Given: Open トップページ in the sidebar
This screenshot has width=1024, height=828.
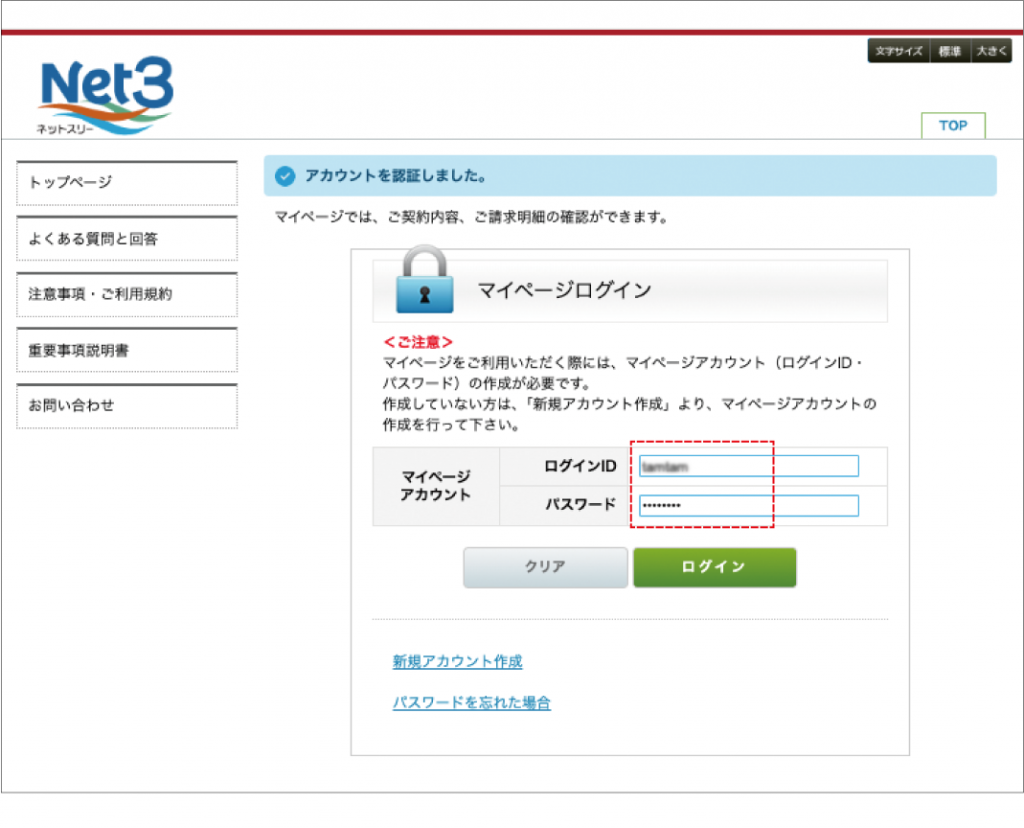Looking at the screenshot, I should pos(127,183).
